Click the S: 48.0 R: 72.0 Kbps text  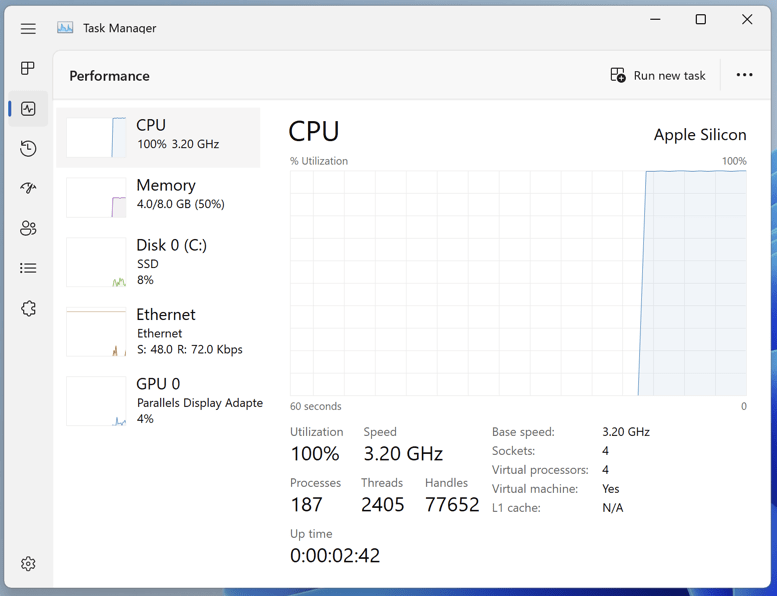(190, 349)
